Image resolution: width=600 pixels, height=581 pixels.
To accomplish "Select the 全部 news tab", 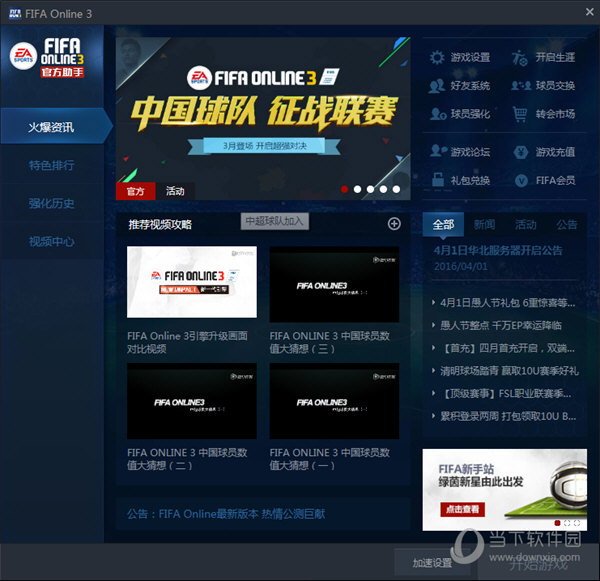I will 443,224.
